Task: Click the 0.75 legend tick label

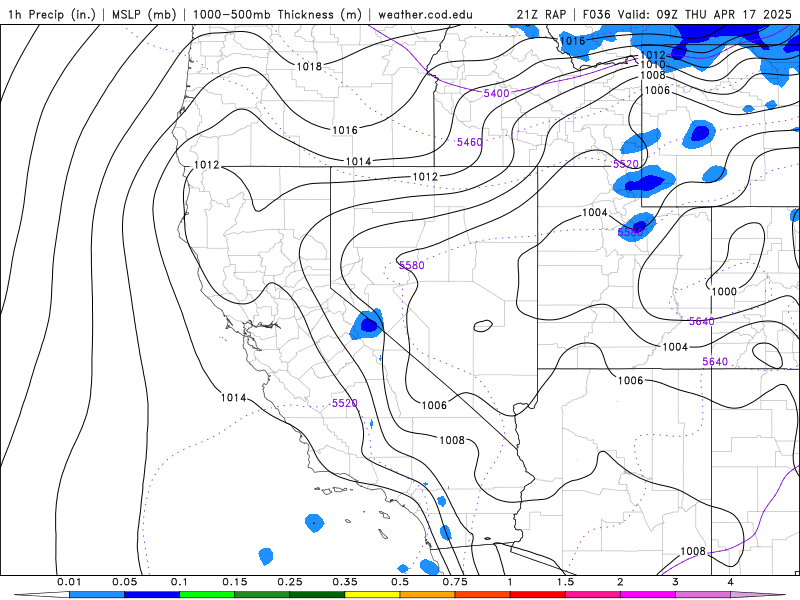Action: coord(455,582)
